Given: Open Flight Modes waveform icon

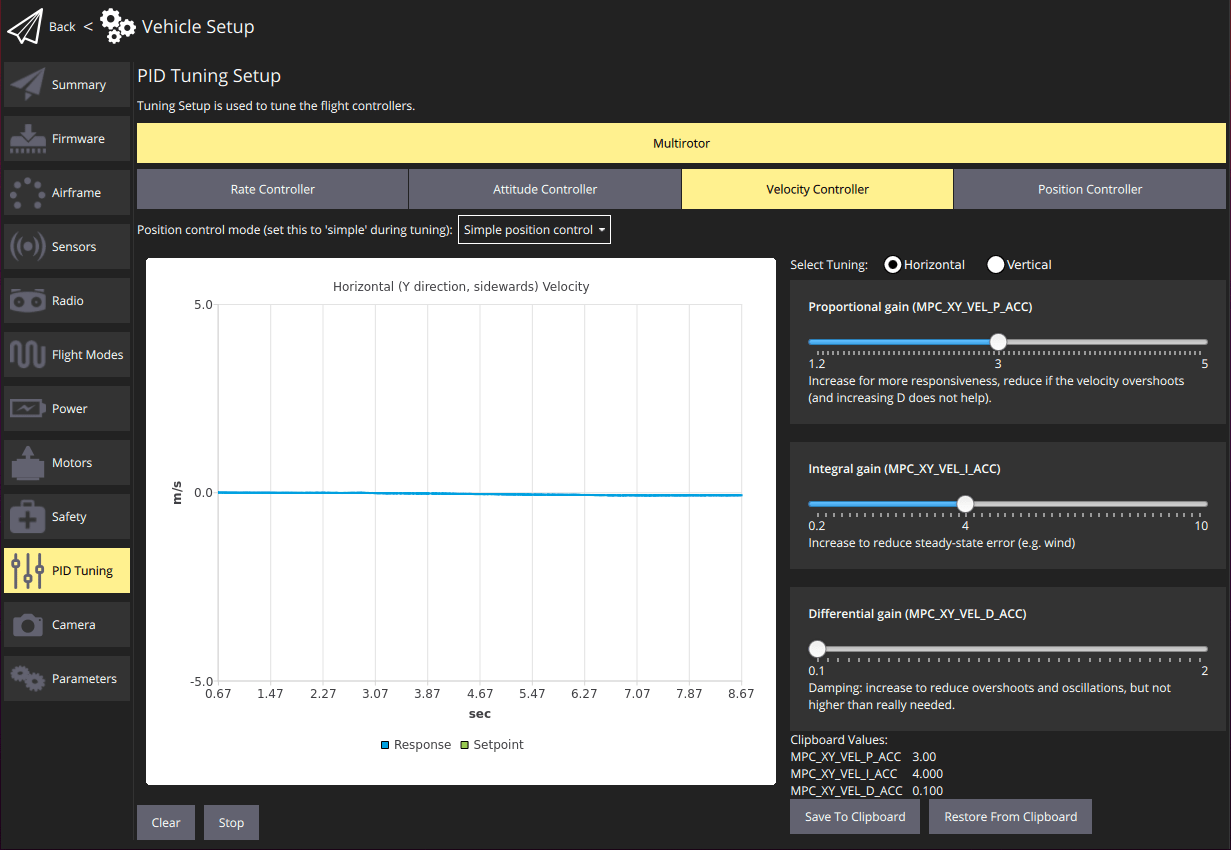Looking at the screenshot, I should (x=28, y=355).
